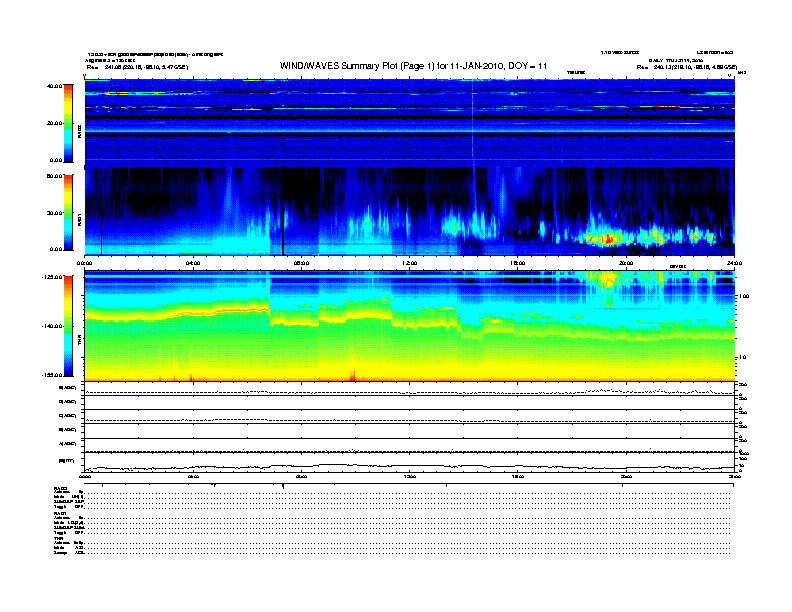The image size is (792, 612).
Task: Click the TNR spectrogram color scale bar
Action: (68, 326)
